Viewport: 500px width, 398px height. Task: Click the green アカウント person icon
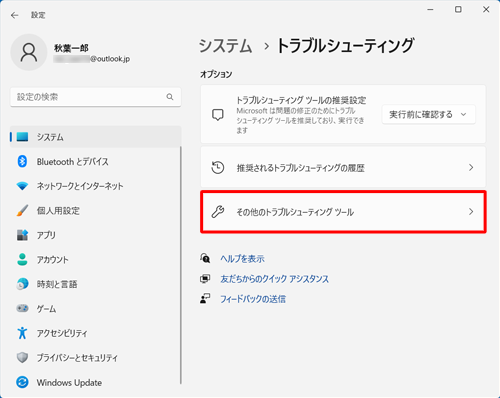pos(22,259)
